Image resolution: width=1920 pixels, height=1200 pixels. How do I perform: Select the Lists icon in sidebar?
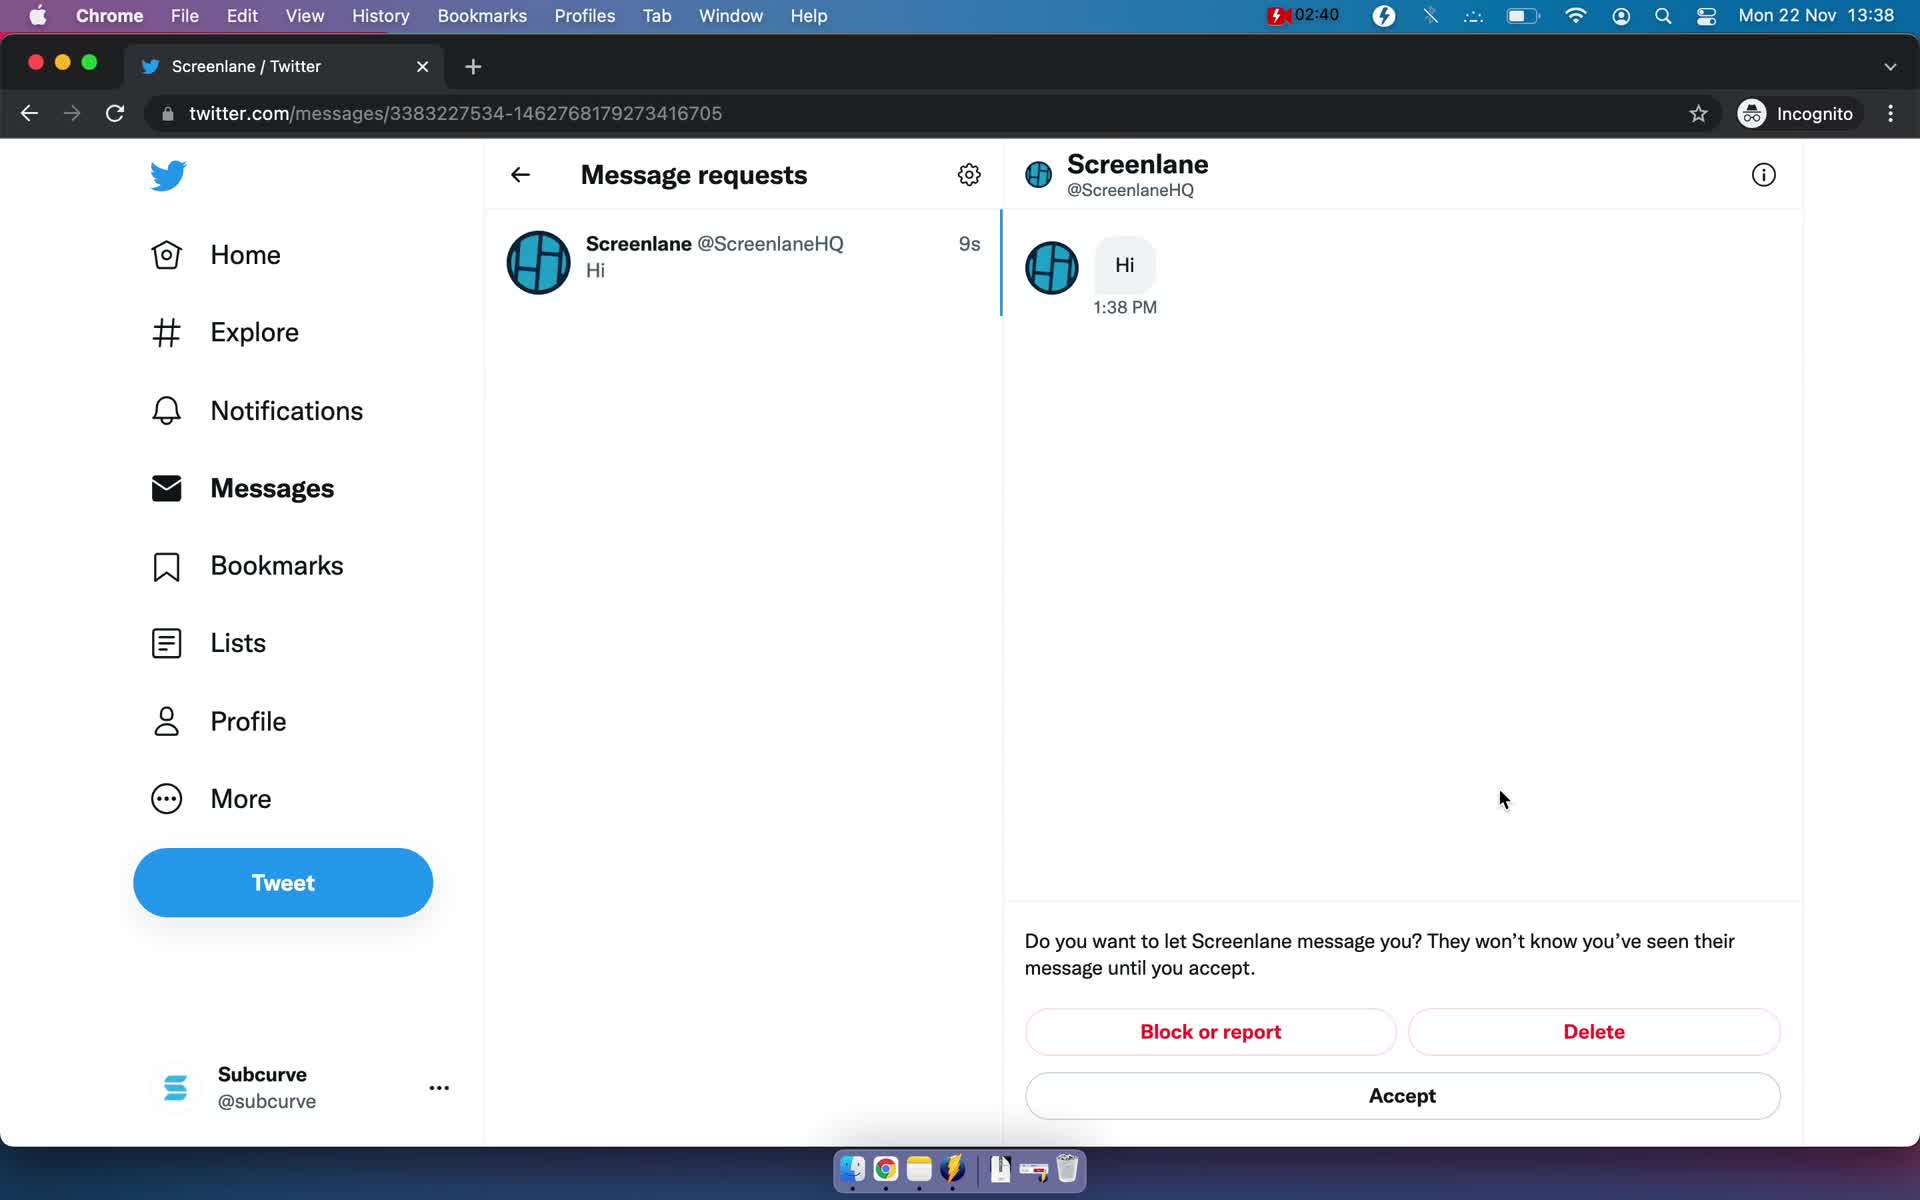tap(164, 643)
